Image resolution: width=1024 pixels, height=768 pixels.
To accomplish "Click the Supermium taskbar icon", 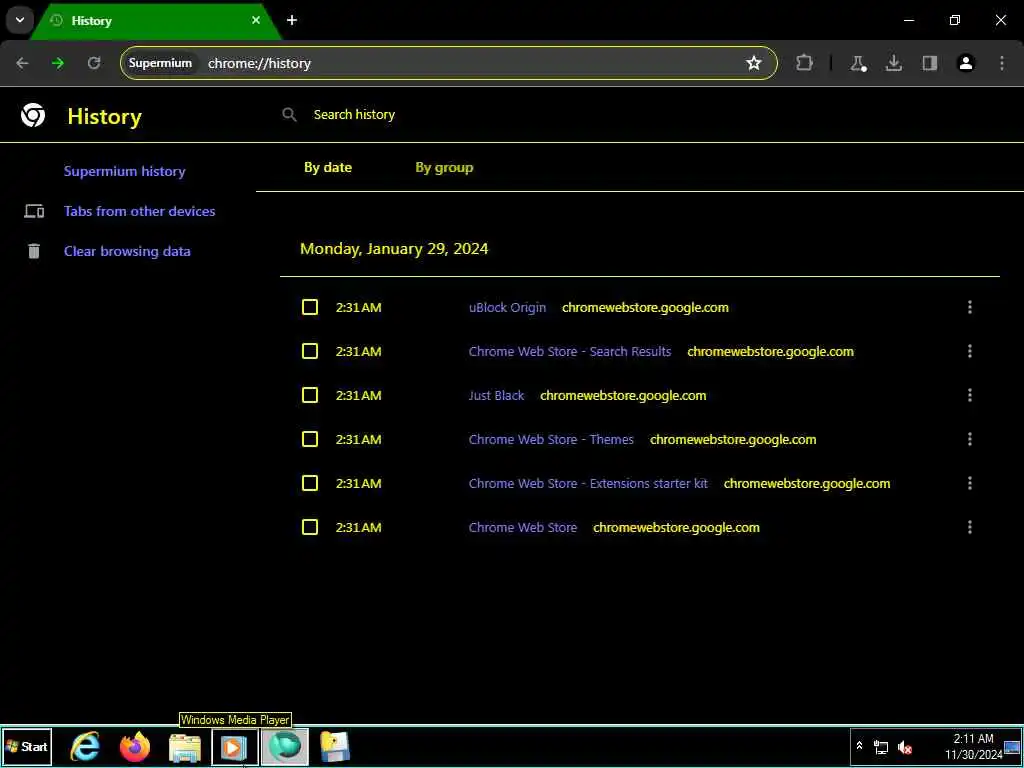I will (285, 747).
